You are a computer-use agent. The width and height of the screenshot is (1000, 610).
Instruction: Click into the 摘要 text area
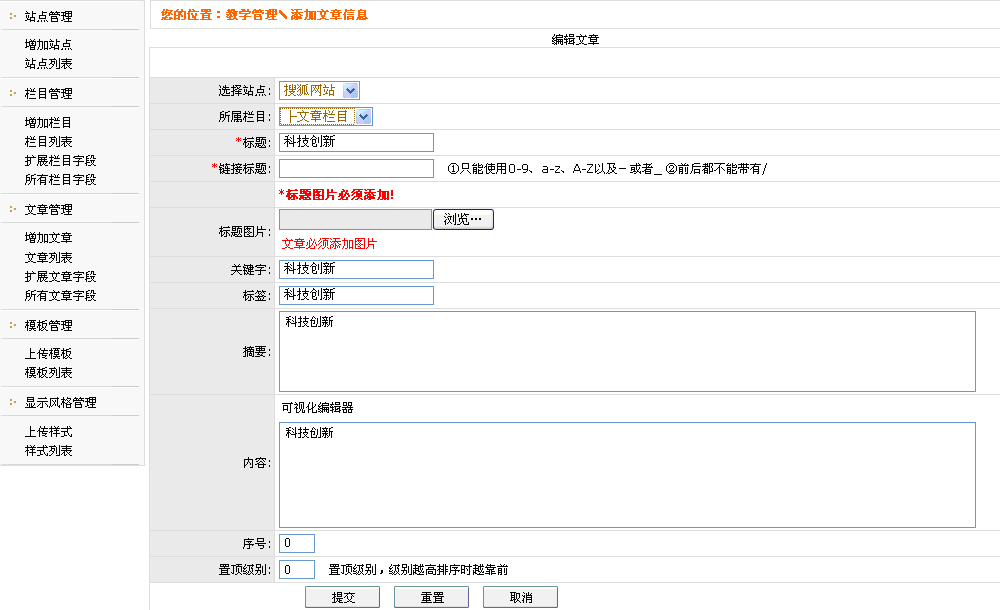coord(626,351)
